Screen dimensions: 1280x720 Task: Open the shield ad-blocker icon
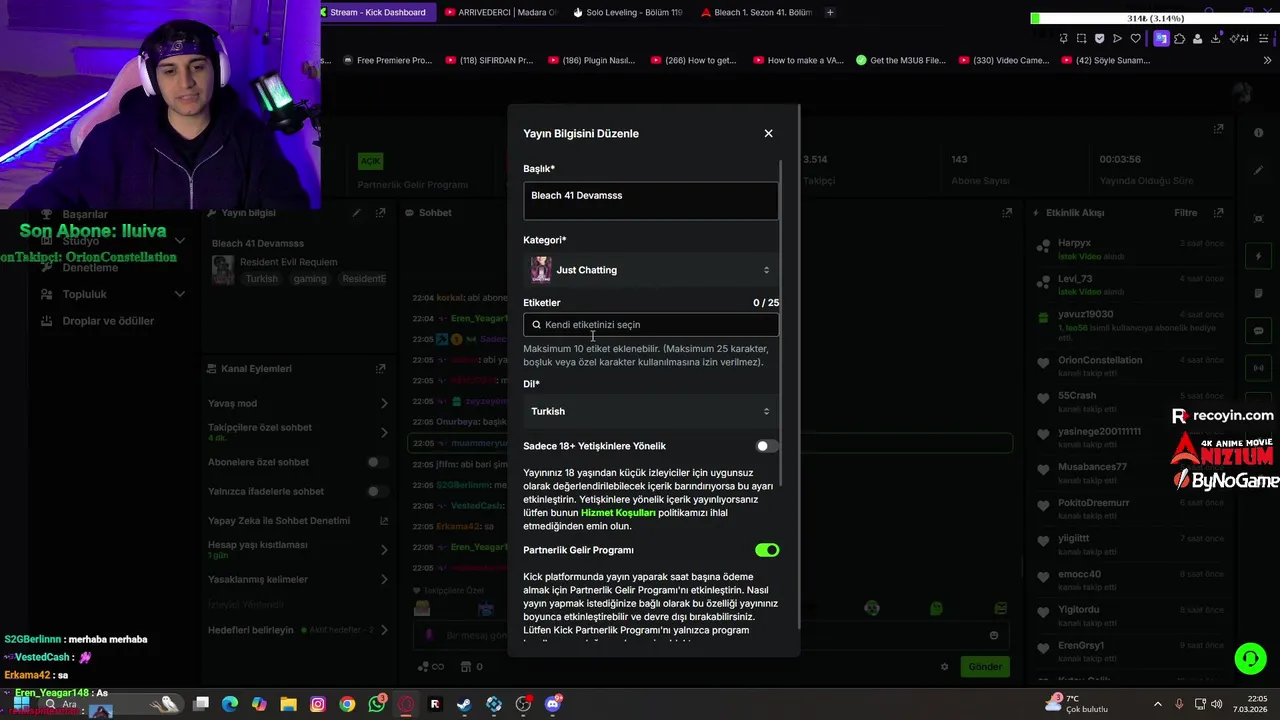[x=1099, y=38]
